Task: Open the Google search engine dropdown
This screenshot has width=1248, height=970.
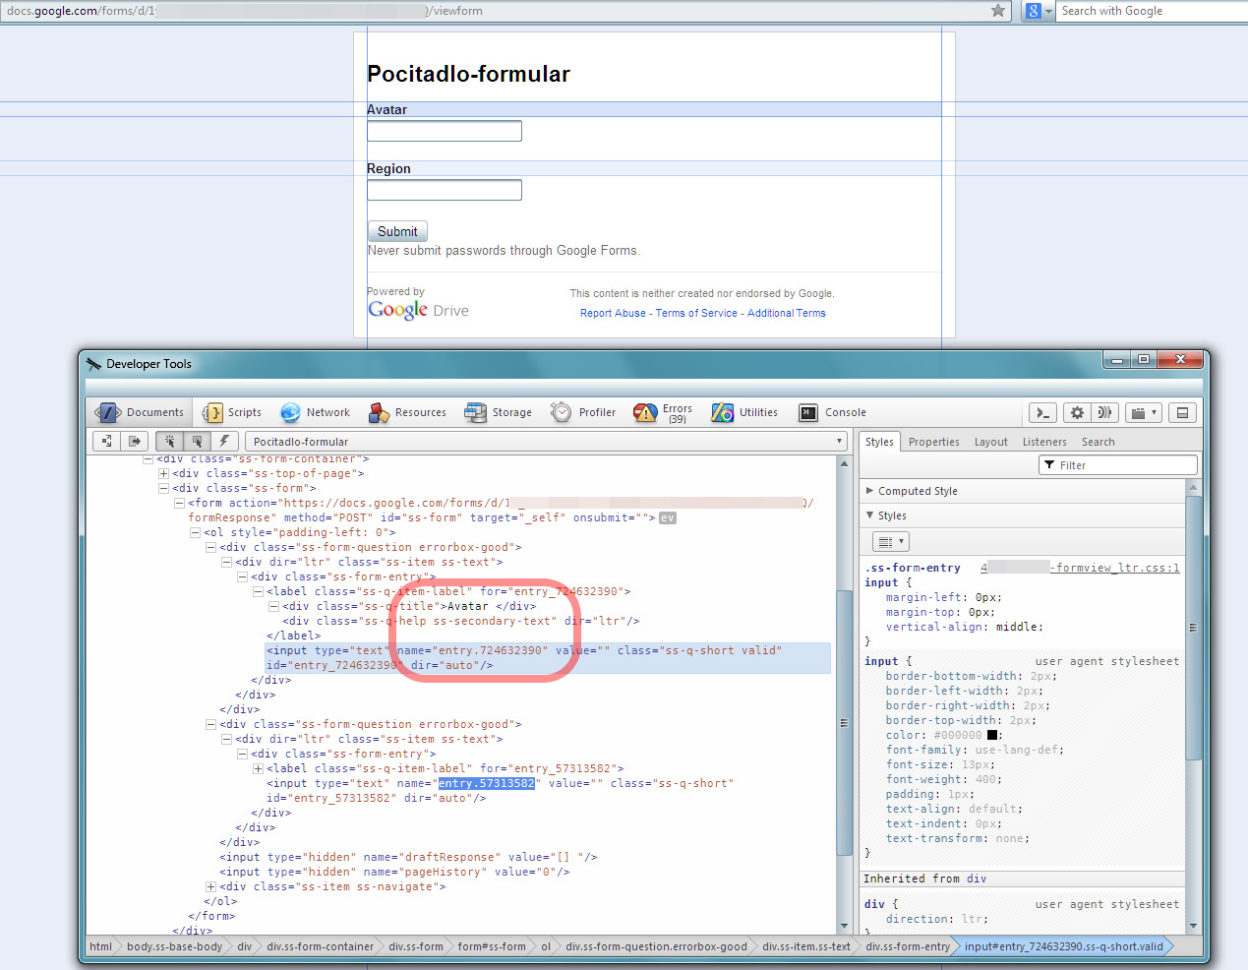Action: 1038,11
